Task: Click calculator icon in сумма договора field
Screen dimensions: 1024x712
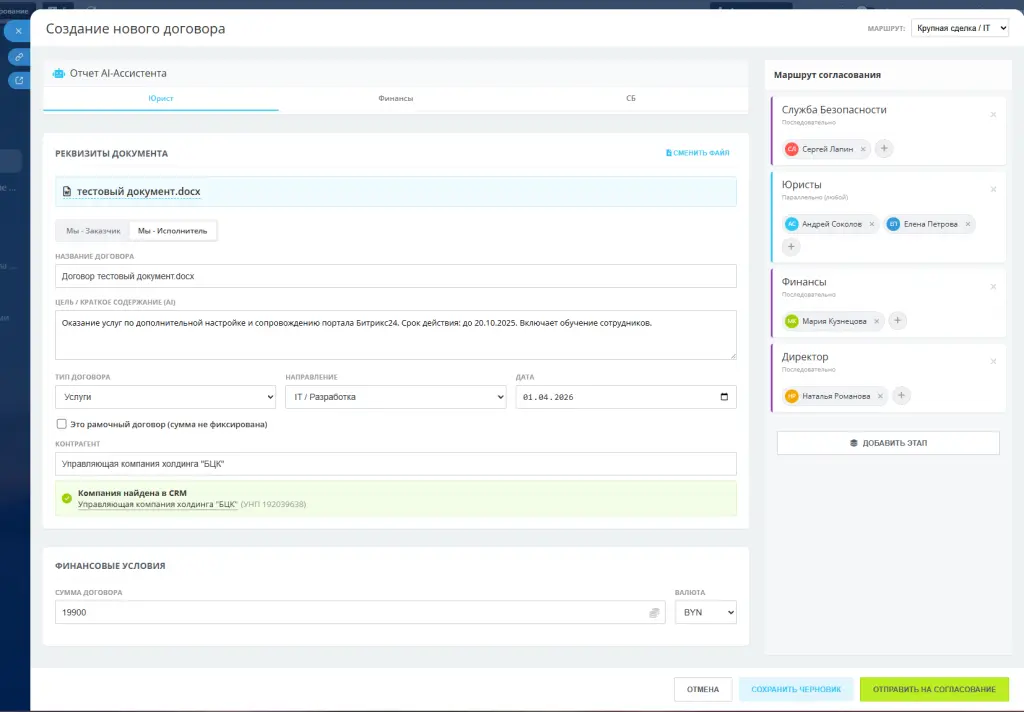Action: (x=654, y=612)
